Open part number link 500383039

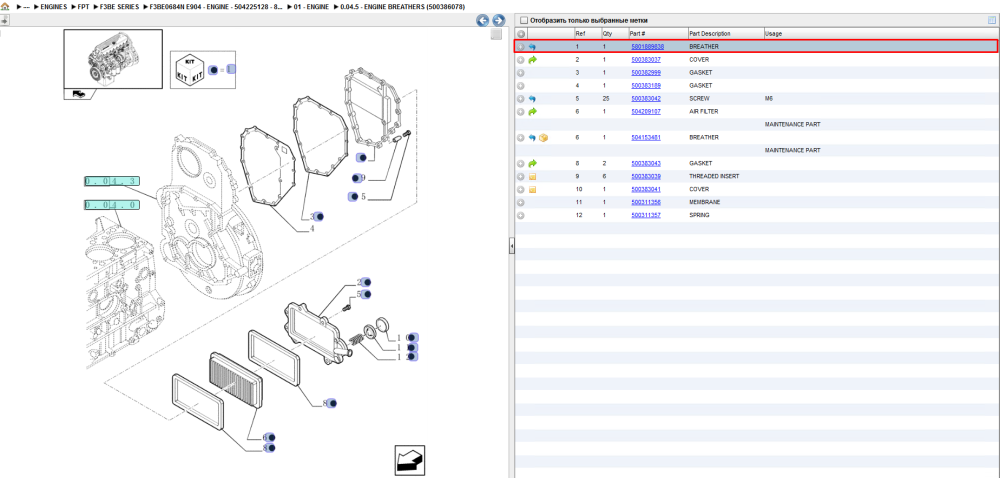646,176
